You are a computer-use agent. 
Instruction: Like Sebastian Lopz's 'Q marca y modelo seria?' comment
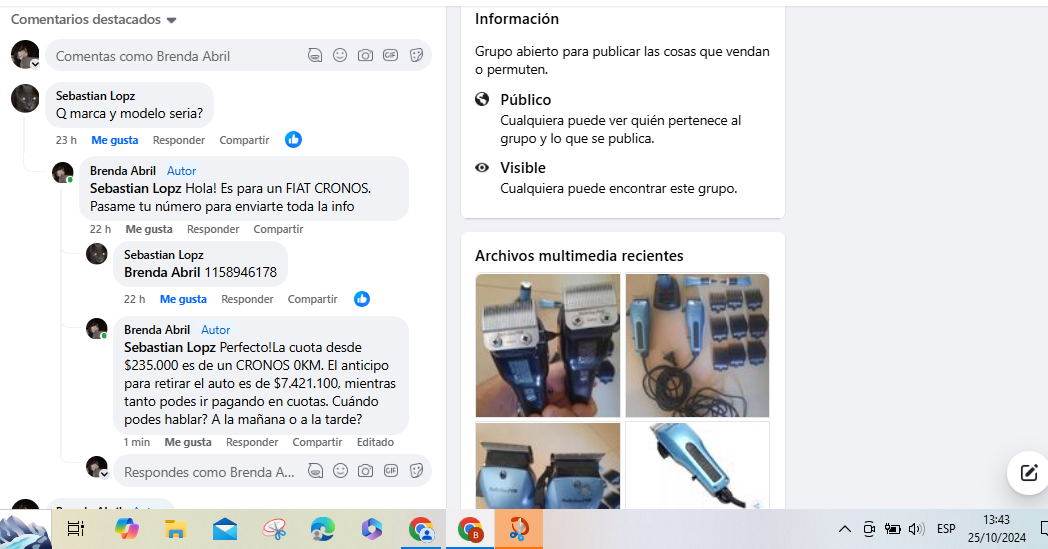point(115,140)
